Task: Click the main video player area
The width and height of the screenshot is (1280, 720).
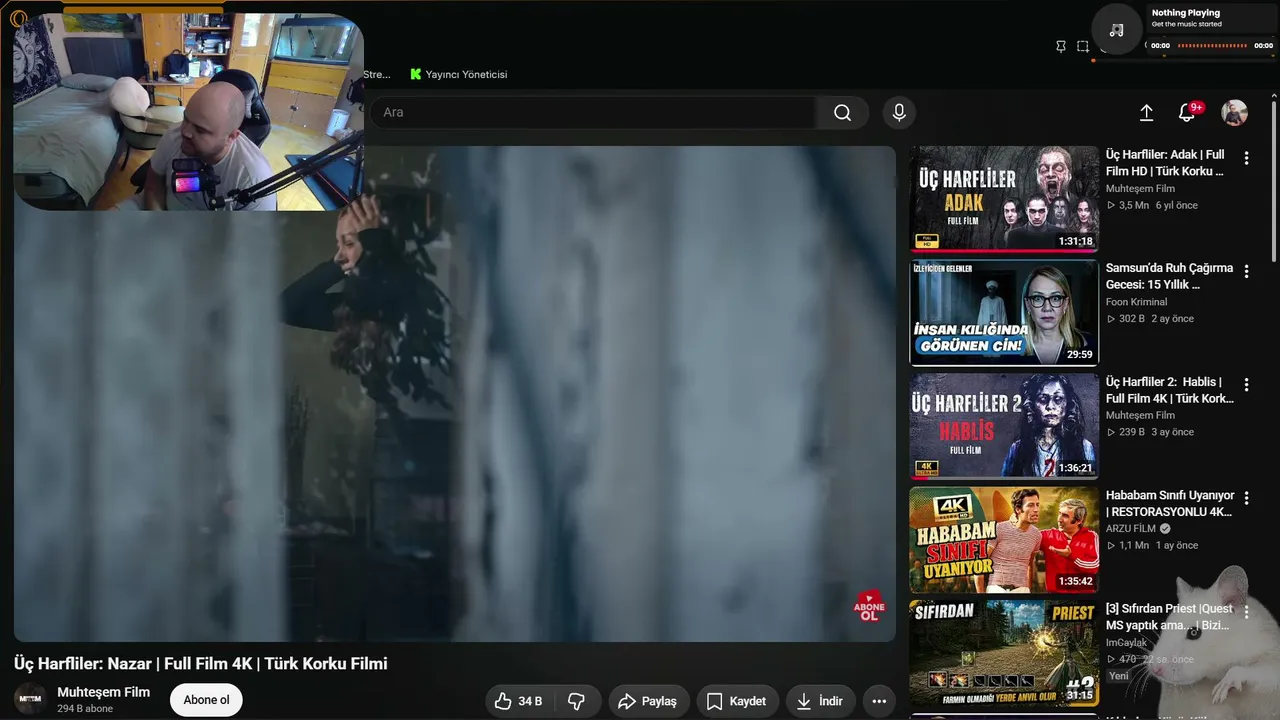Action: coord(455,394)
